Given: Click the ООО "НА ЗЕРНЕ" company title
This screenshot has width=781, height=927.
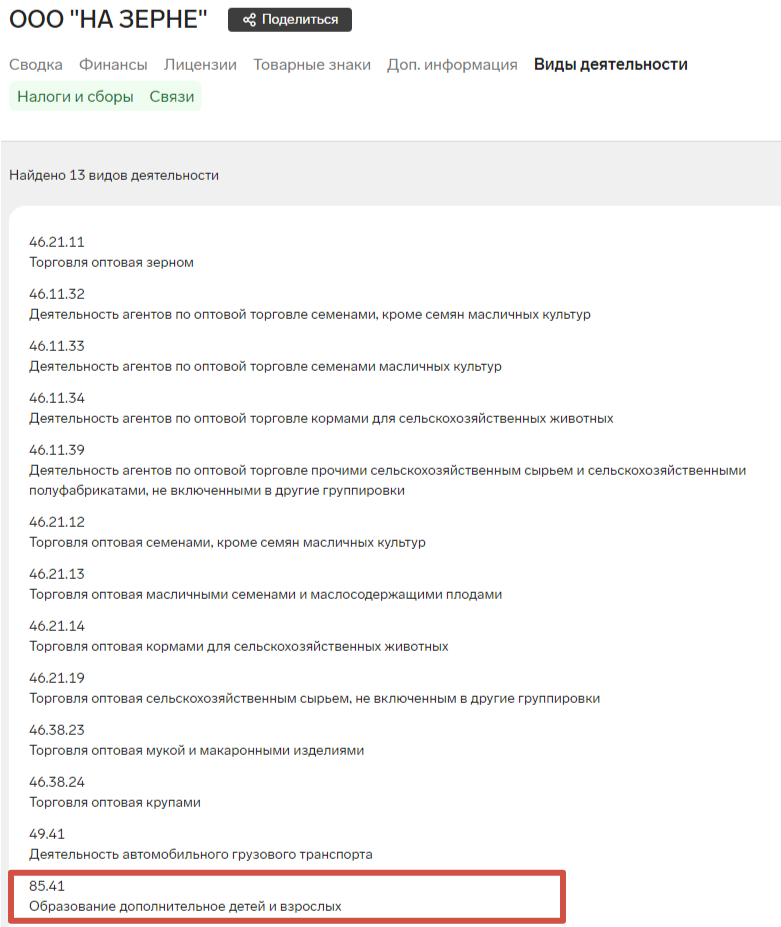Looking at the screenshot, I should 109,19.
